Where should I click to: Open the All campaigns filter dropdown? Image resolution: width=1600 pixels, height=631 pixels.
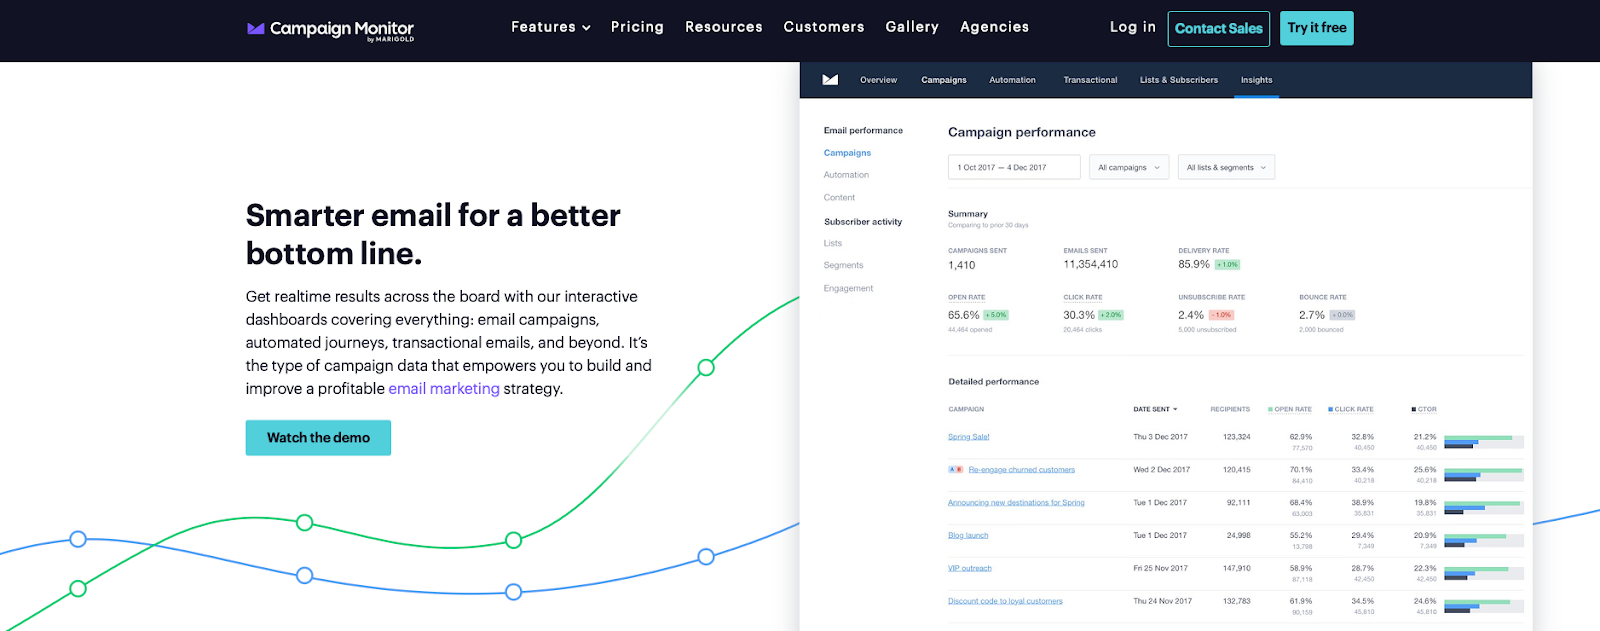1129,167
